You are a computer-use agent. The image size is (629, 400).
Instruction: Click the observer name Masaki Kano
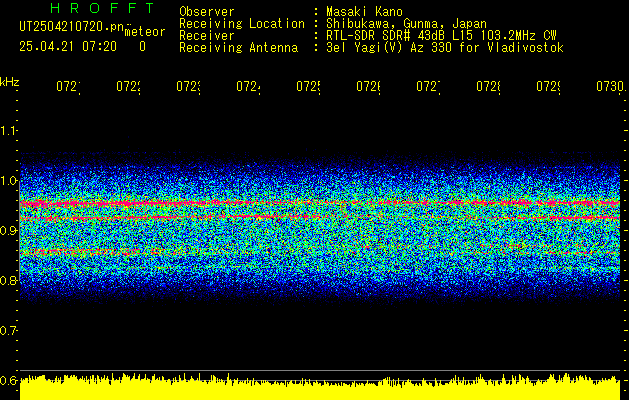[364, 11]
